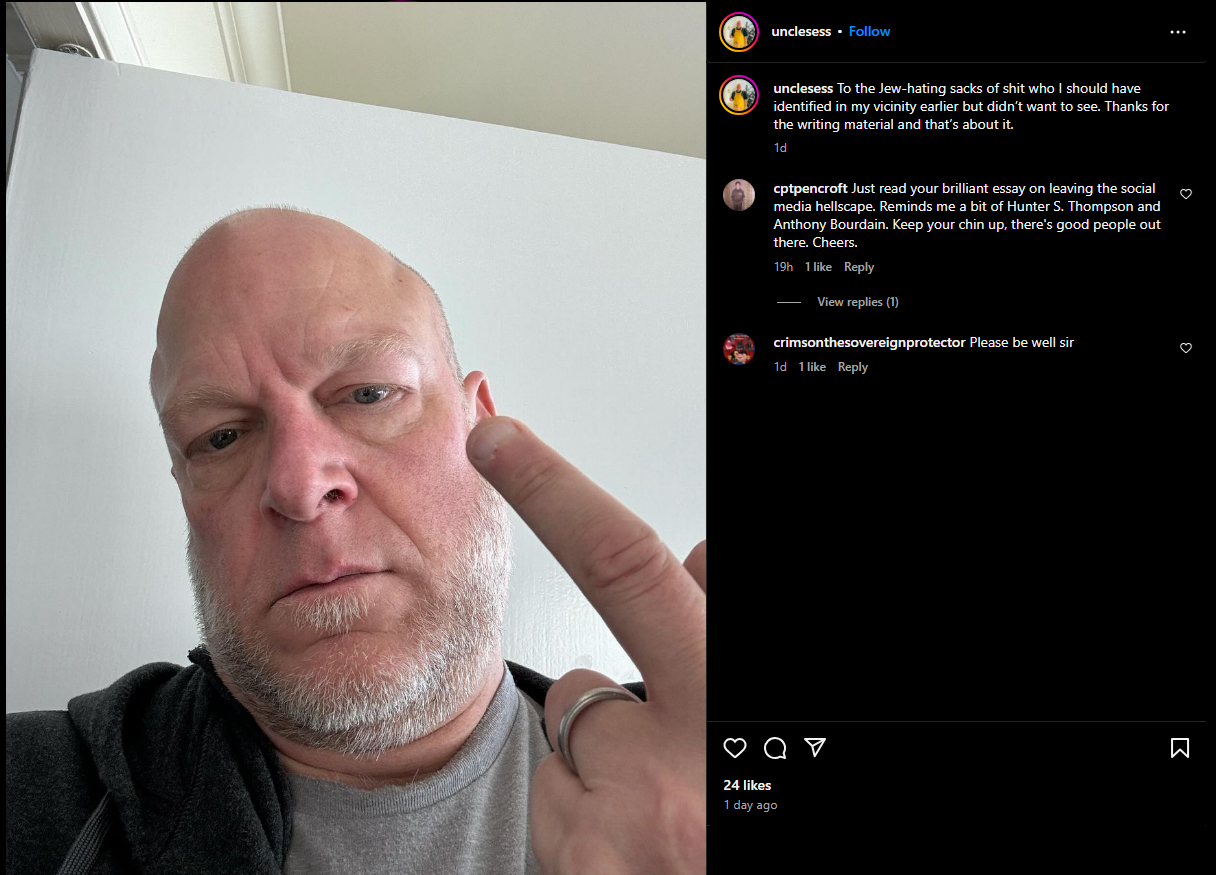Screen dimensions: 1216x875
Task: Open cptpencroft's avatar
Action: [739, 195]
